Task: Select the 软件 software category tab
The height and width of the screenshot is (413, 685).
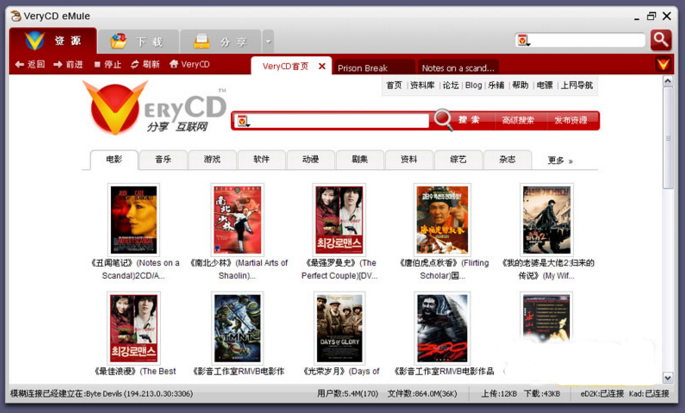Action: [x=262, y=160]
